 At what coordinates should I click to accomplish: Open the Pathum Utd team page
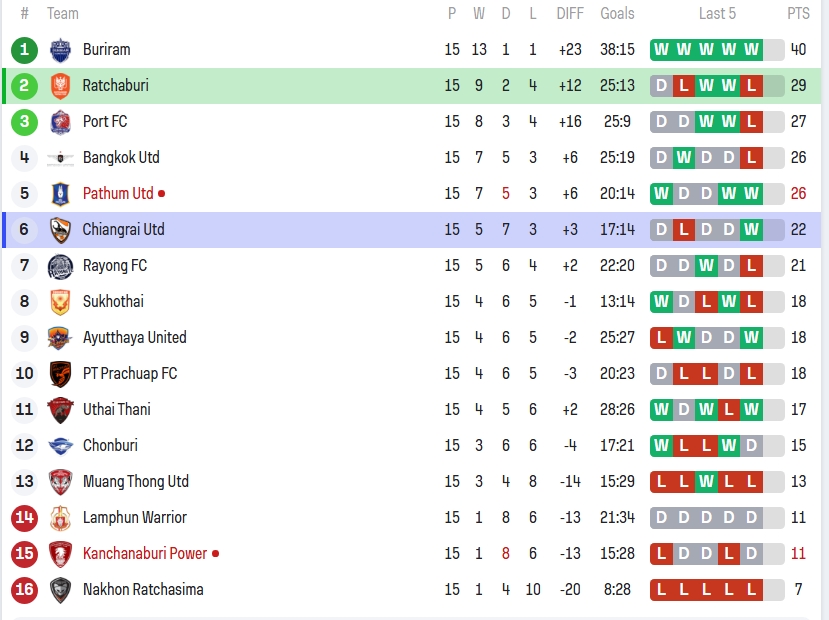pos(118,194)
